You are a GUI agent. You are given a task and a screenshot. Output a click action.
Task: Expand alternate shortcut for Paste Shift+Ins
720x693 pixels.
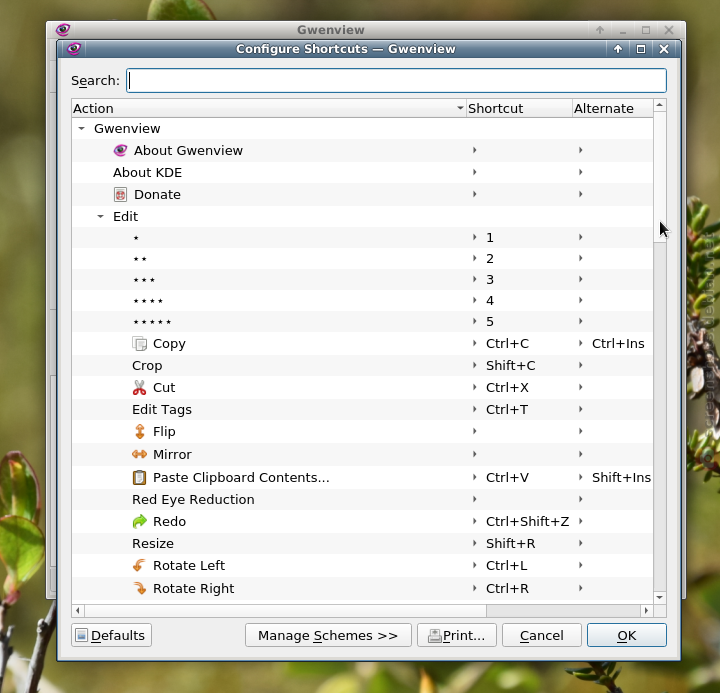pyautogui.click(x=580, y=477)
